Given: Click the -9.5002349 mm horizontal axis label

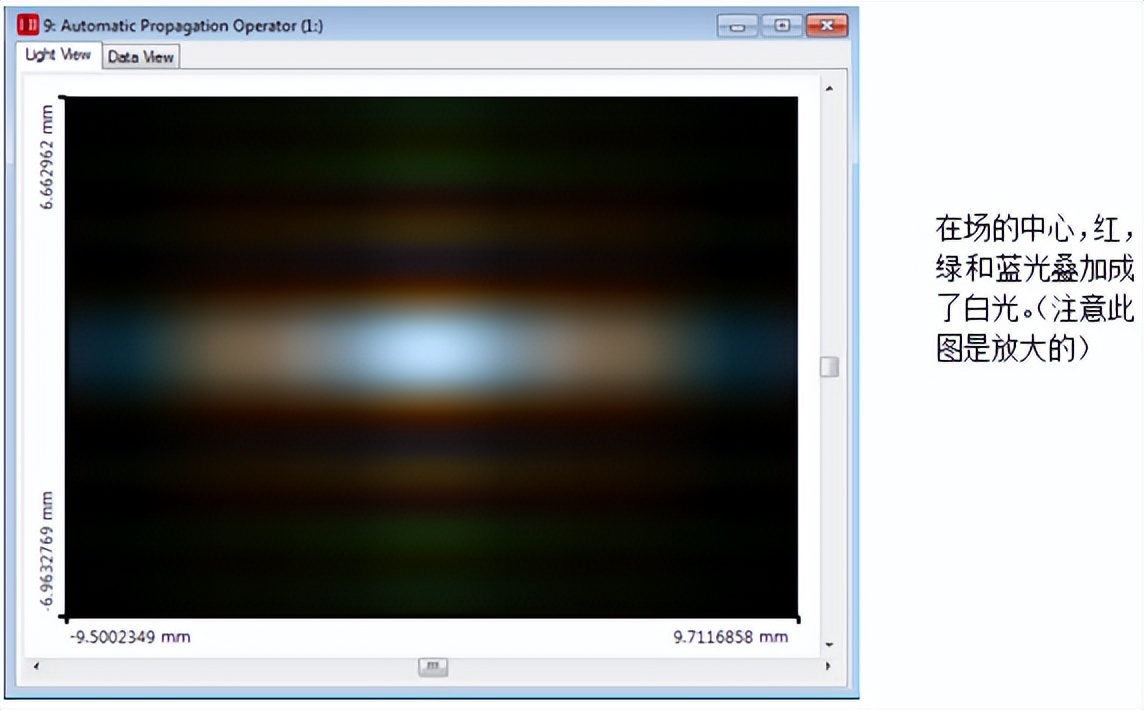Looking at the screenshot, I should pyautogui.click(x=130, y=637).
